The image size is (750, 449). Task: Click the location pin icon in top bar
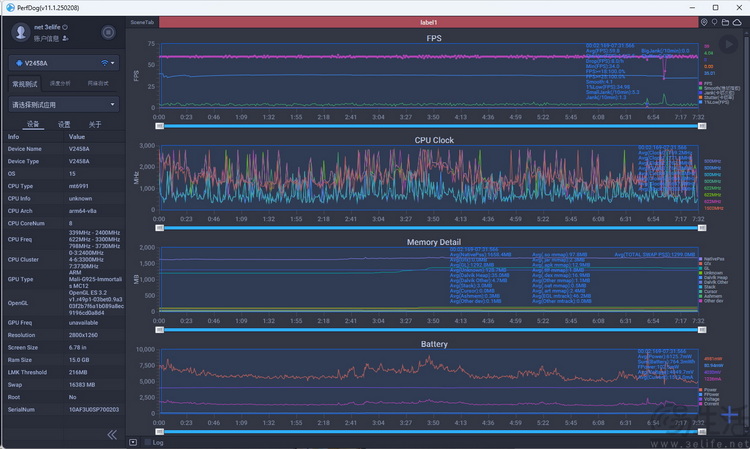click(704, 21)
